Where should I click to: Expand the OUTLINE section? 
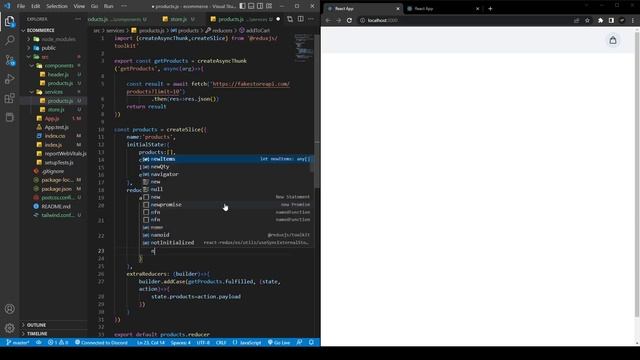coord(36,325)
